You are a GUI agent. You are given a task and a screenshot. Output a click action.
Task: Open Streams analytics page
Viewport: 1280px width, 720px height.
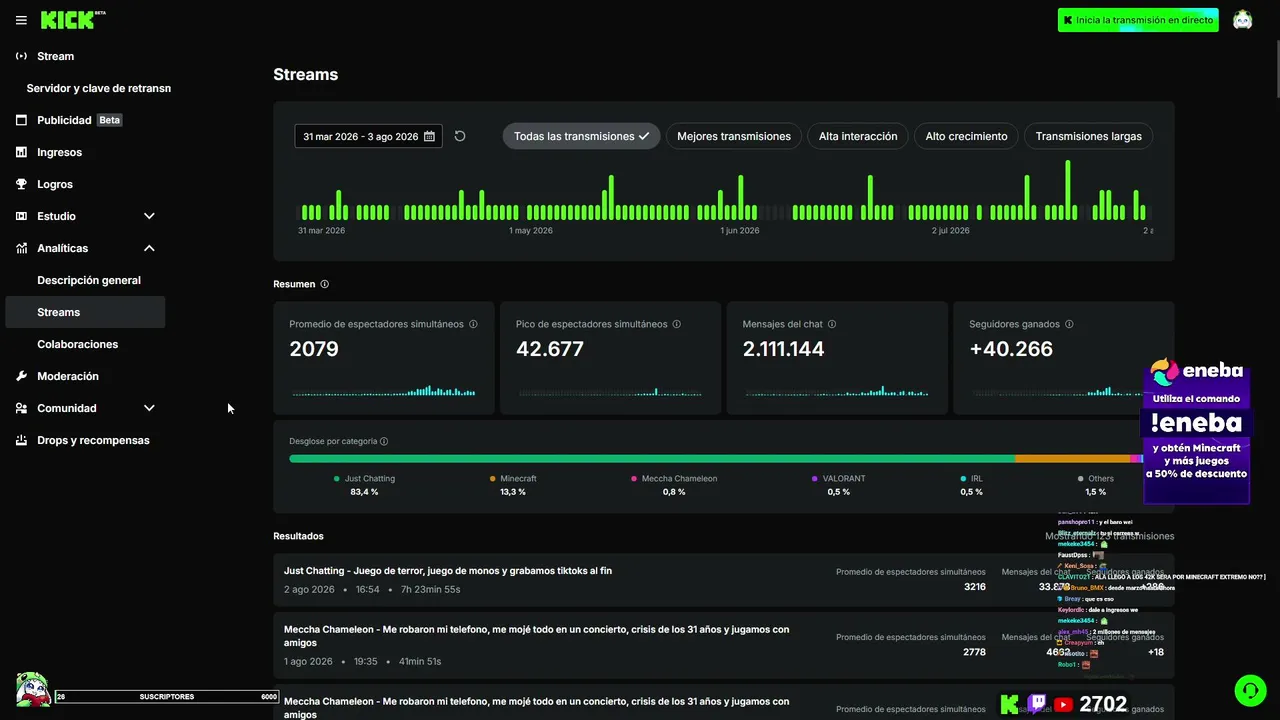85,312
